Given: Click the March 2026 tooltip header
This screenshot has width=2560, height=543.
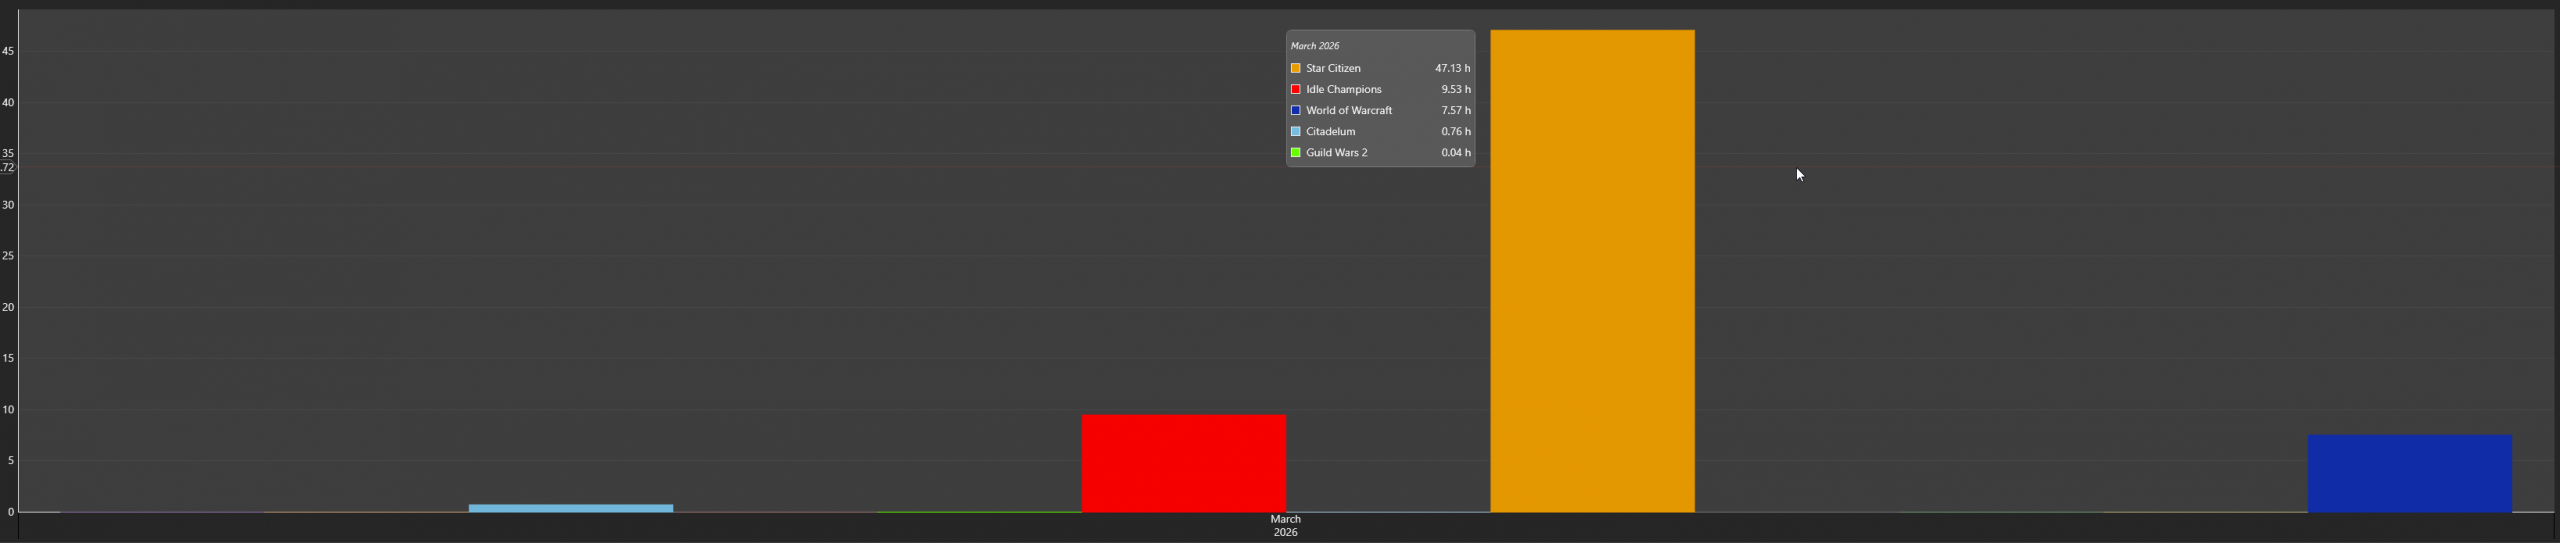Looking at the screenshot, I should 1314,46.
